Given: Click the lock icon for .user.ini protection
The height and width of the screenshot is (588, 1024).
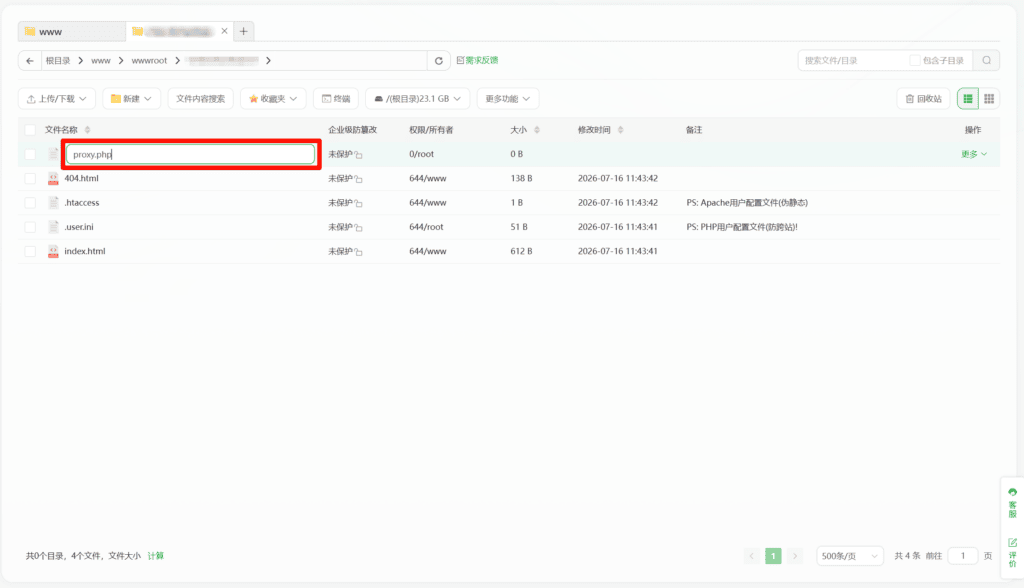Looking at the screenshot, I should point(358,227).
